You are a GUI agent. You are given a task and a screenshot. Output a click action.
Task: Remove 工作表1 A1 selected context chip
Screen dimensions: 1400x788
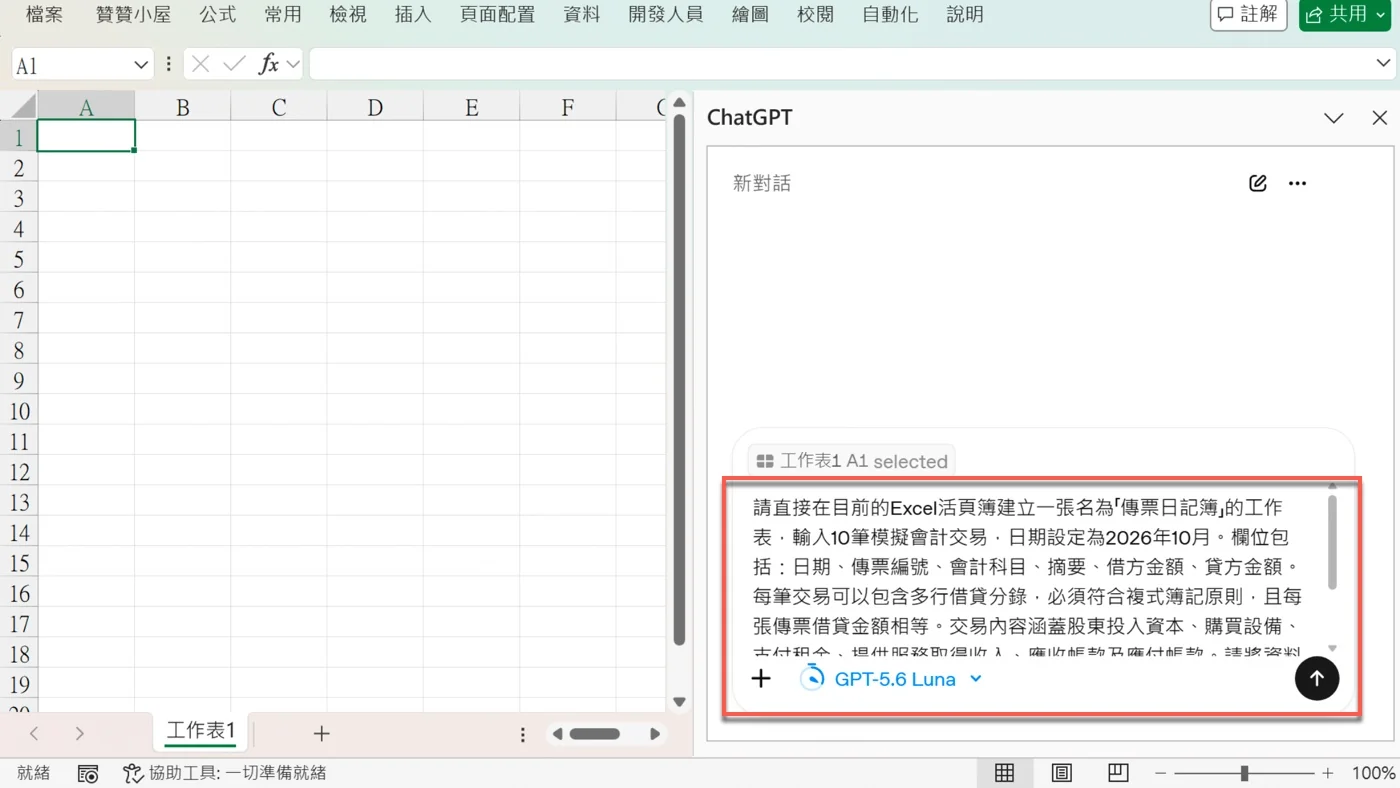851,461
